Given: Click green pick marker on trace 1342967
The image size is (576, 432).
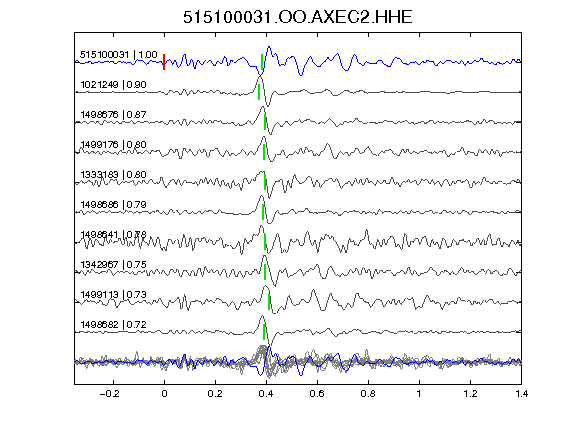Looking at the screenshot, I should (x=265, y=272).
